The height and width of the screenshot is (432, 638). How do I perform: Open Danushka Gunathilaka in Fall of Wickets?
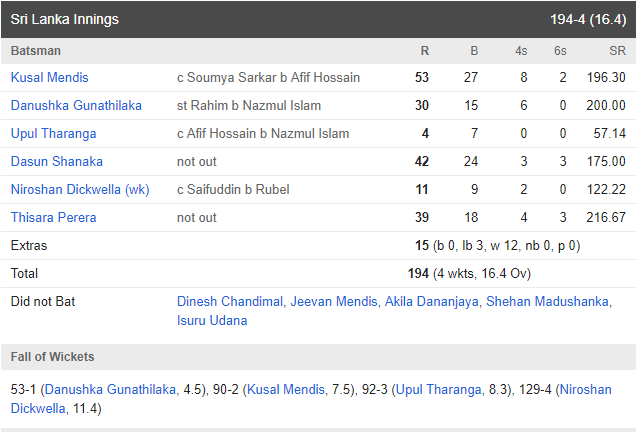(x=110, y=390)
